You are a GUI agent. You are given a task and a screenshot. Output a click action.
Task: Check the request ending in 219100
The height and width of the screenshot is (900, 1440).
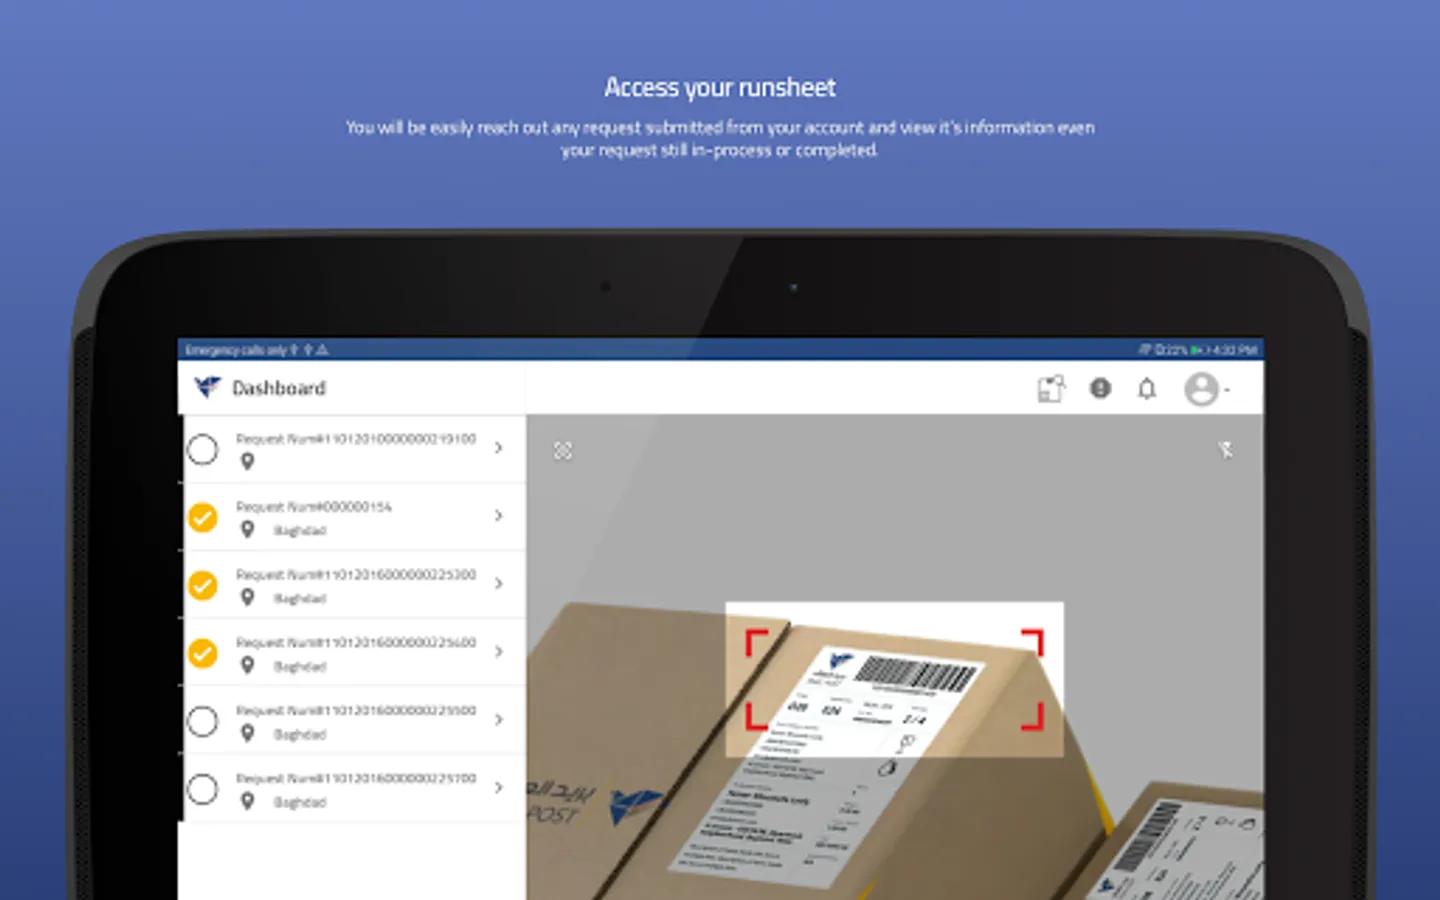point(203,450)
